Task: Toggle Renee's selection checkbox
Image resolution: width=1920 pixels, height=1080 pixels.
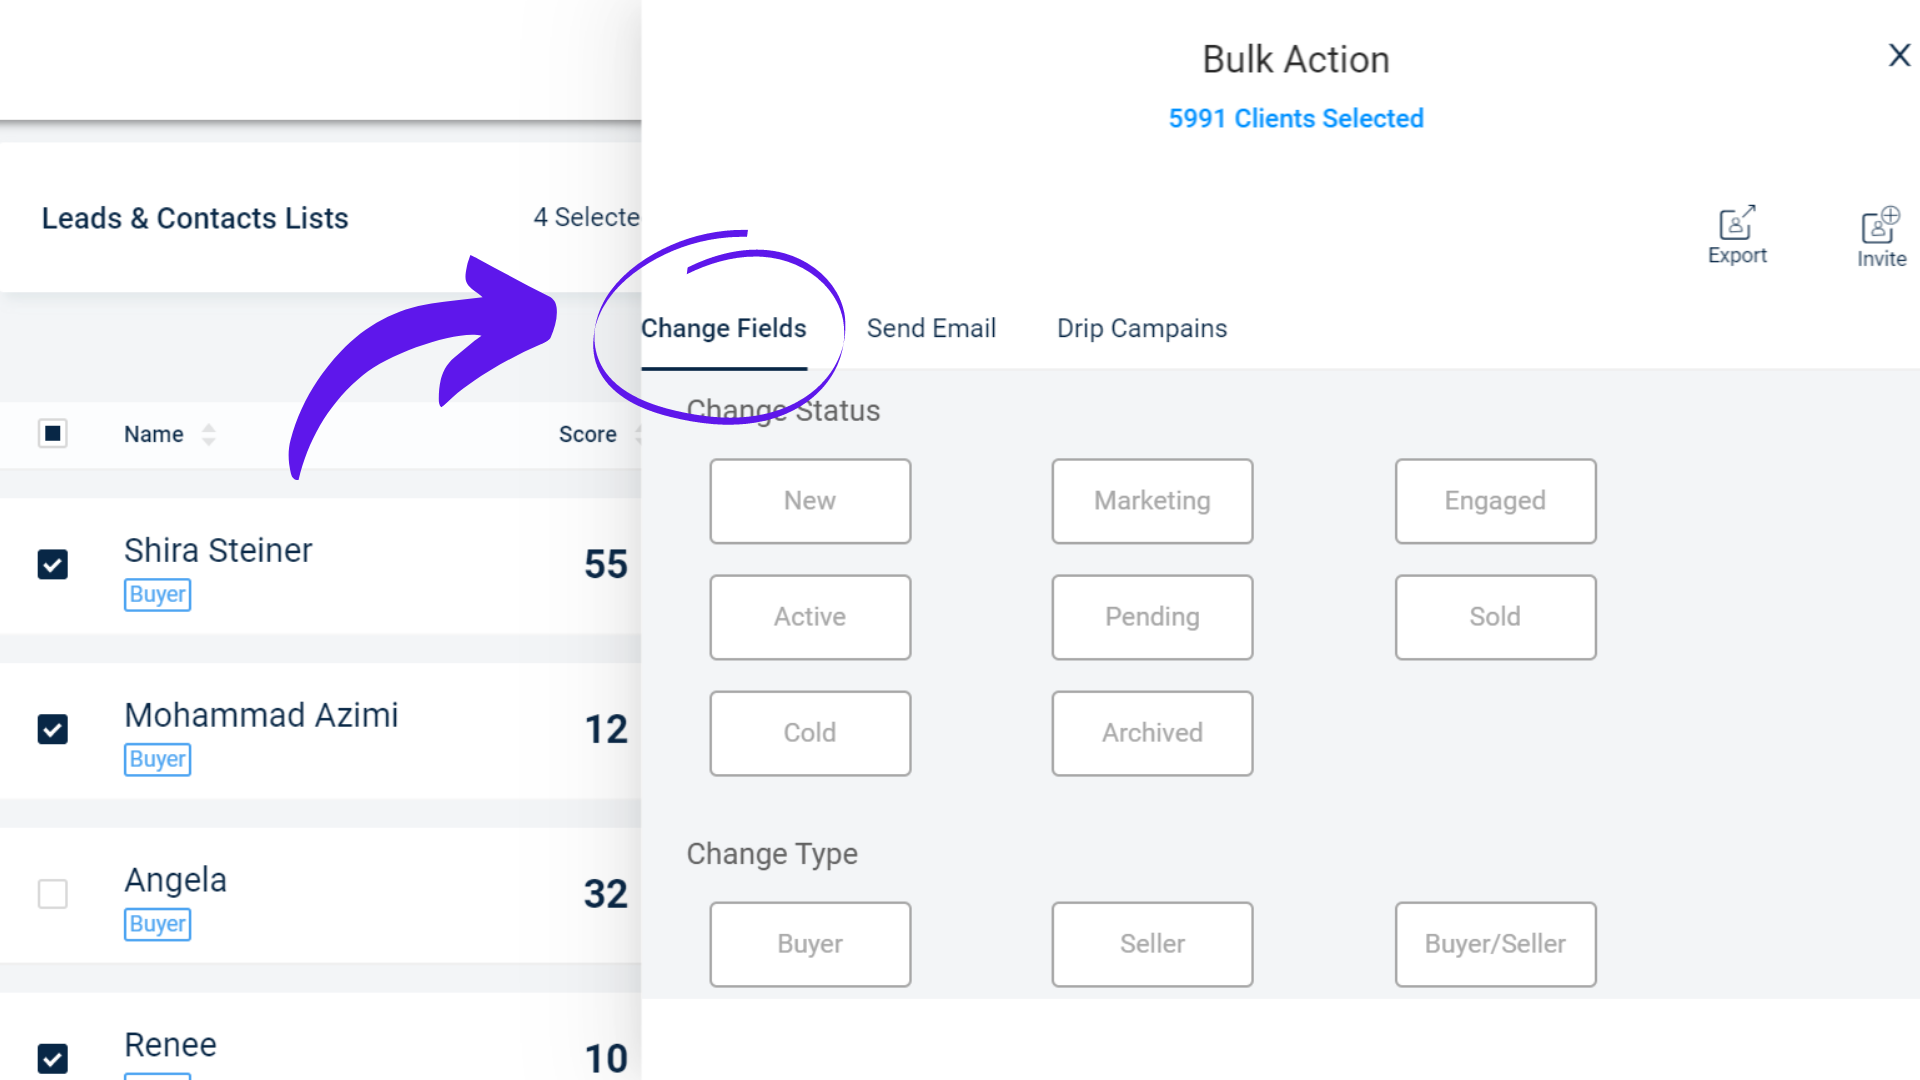Action: (53, 1059)
